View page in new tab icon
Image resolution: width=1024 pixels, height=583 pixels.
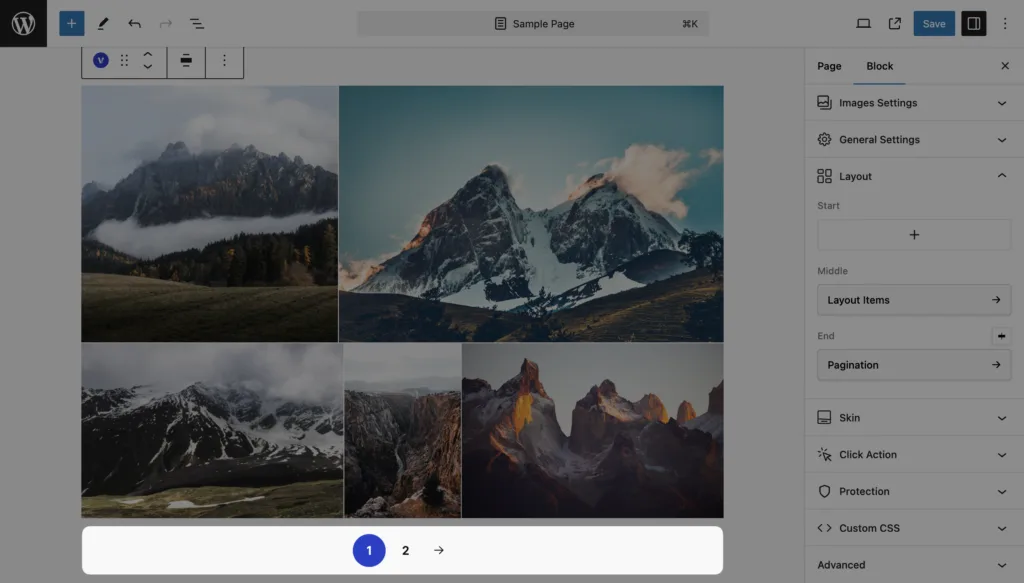895,24
